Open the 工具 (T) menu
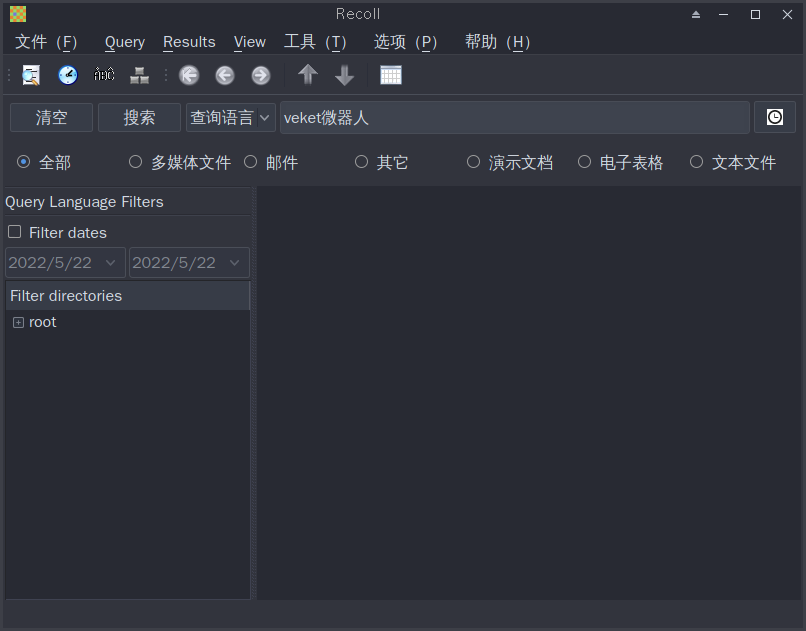The image size is (806, 631). pos(315,42)
